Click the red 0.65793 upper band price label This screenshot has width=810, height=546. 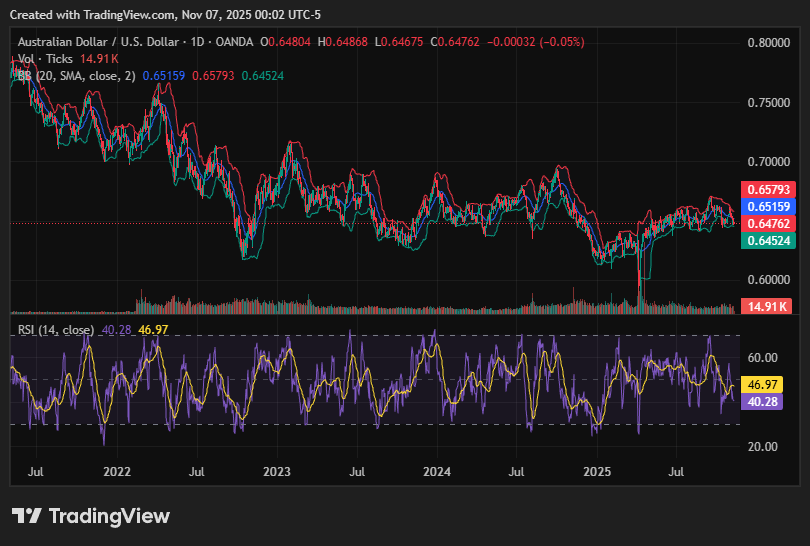coord(766,189)
